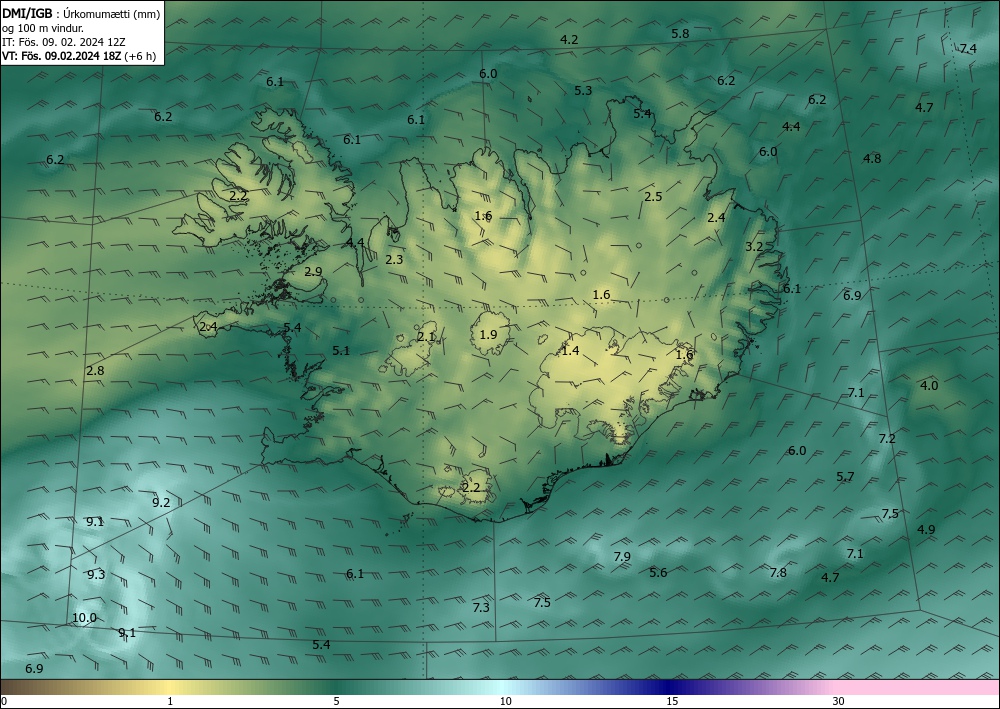Viewport: 1000px width, 709px height.
Task: Select the 7.2 value east of Iceland
Action: (887, 439)
